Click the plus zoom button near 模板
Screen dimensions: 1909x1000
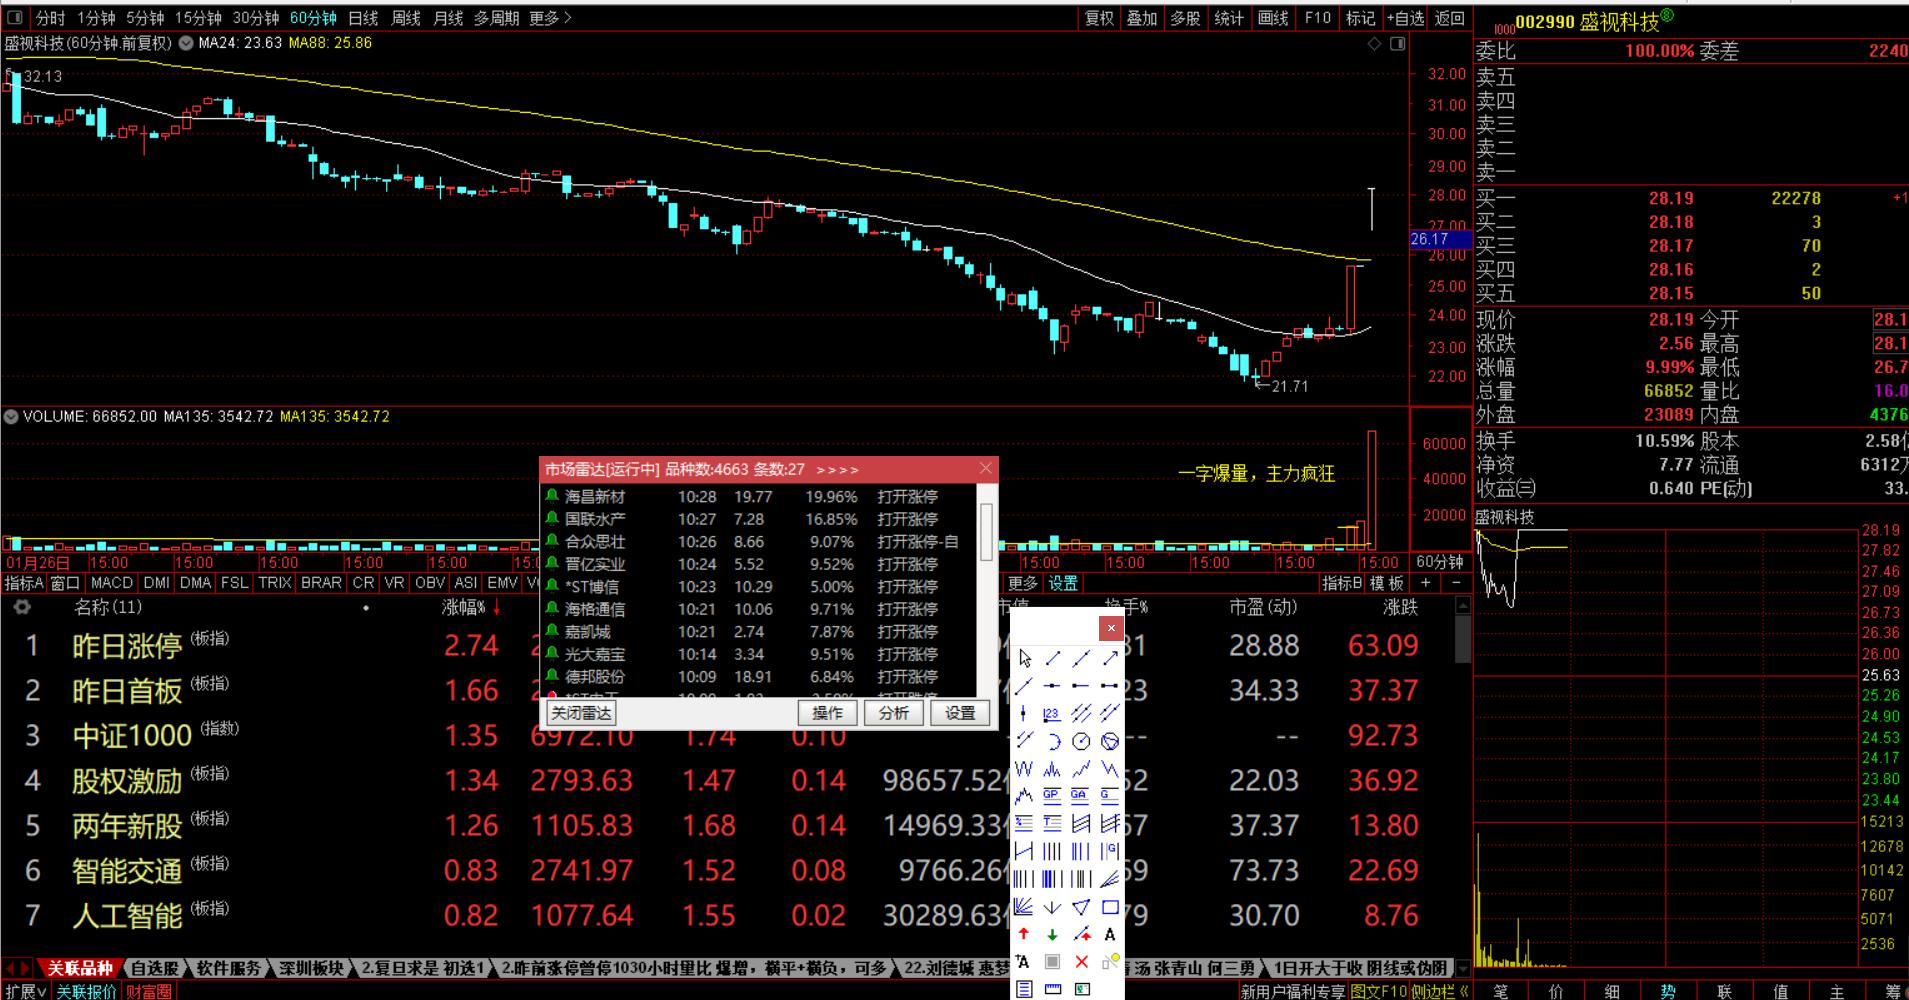pos(1425,582)
